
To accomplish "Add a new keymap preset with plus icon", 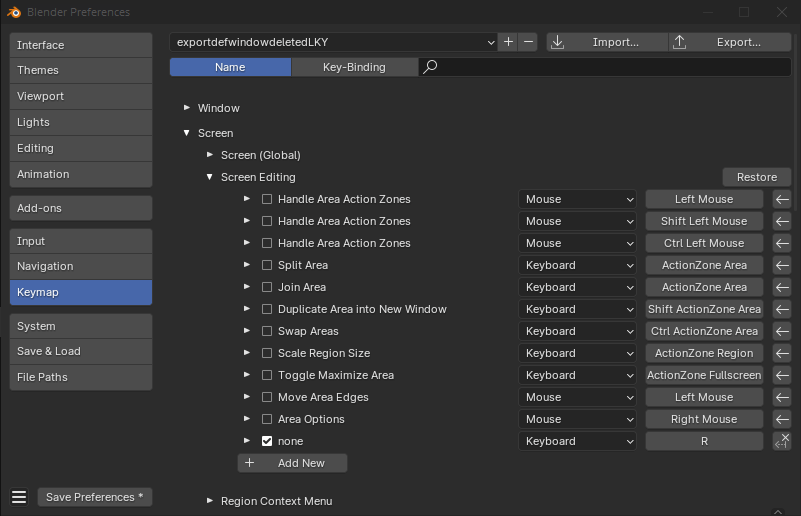I will coord(508,42).
